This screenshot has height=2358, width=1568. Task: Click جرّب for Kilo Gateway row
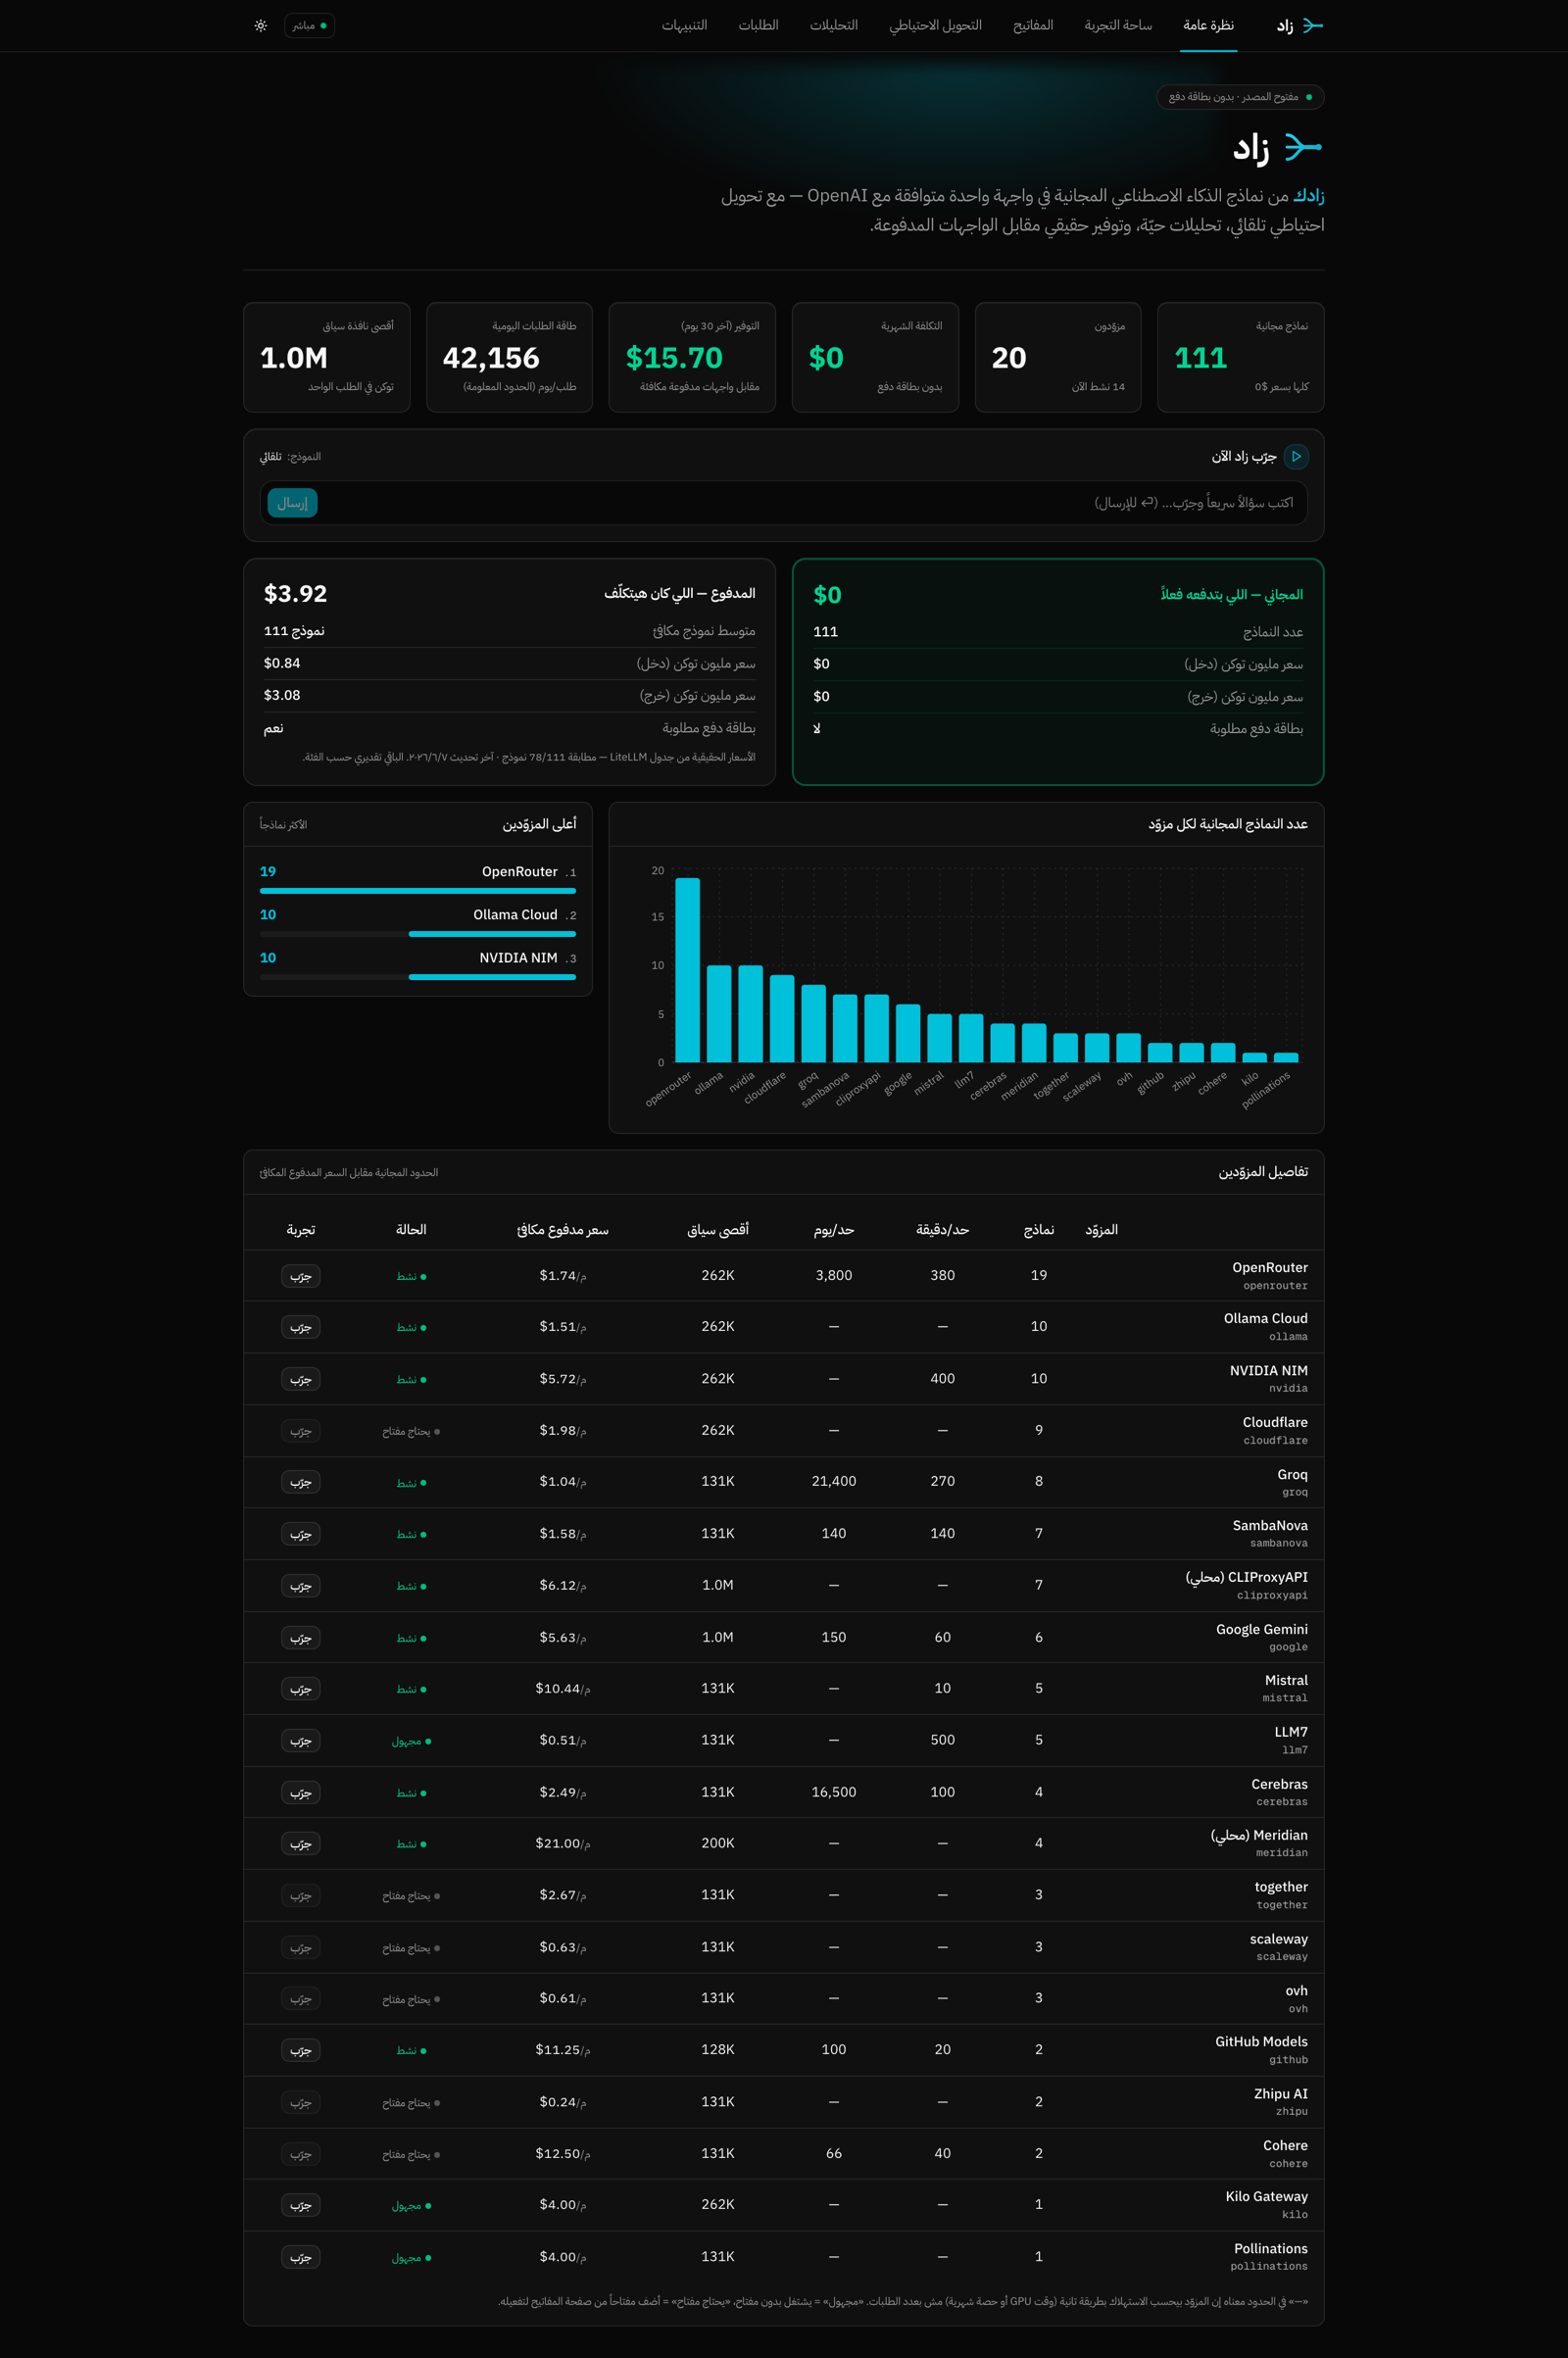tap(300, 2205)
